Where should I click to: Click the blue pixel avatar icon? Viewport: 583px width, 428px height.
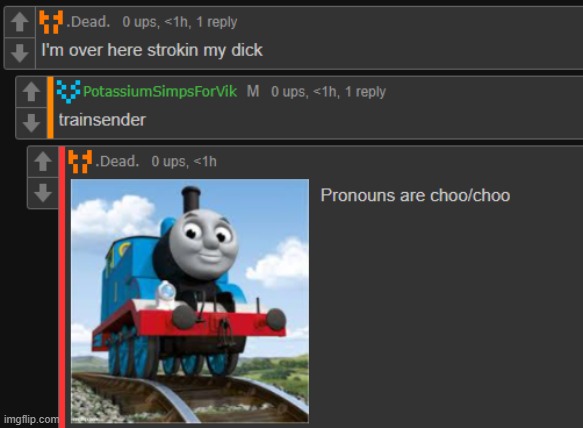68,91
